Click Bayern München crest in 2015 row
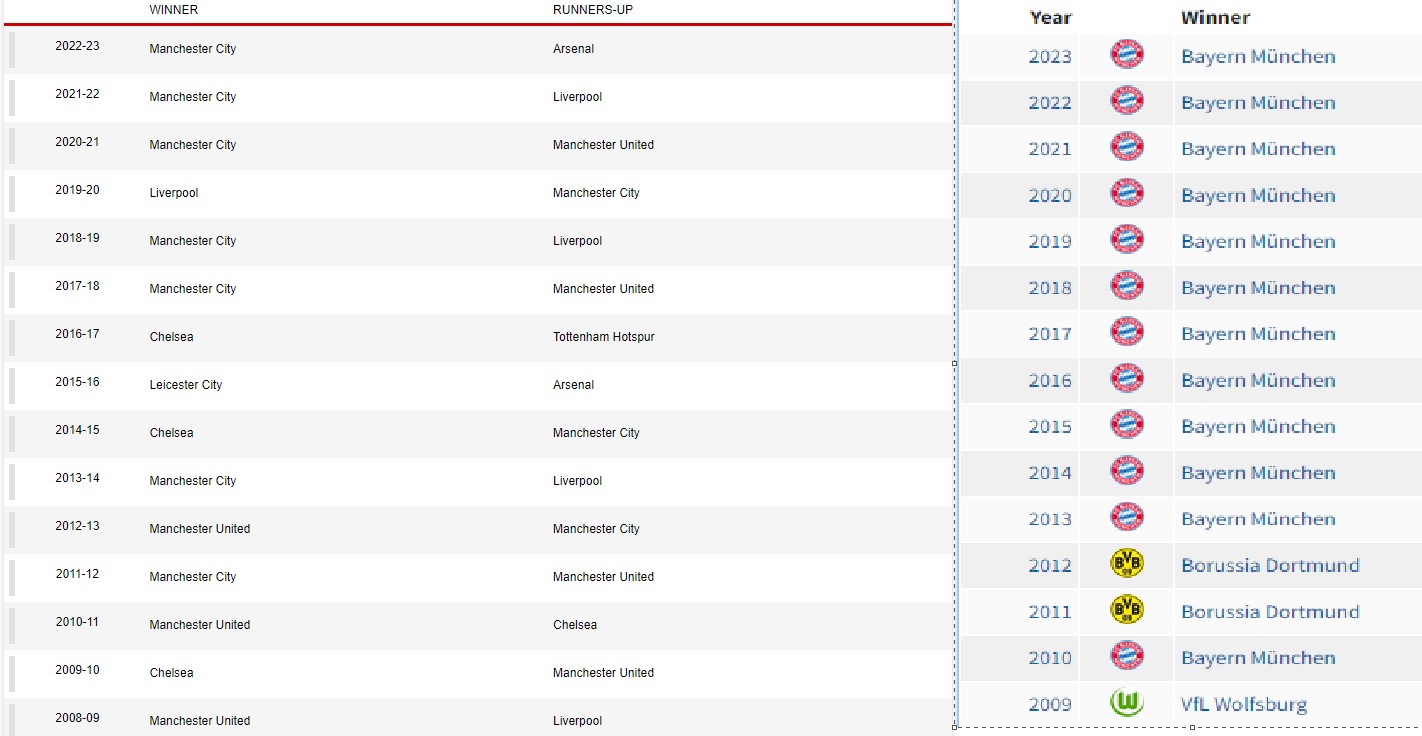This screenshot has width=1422, height=736. 1126,425
